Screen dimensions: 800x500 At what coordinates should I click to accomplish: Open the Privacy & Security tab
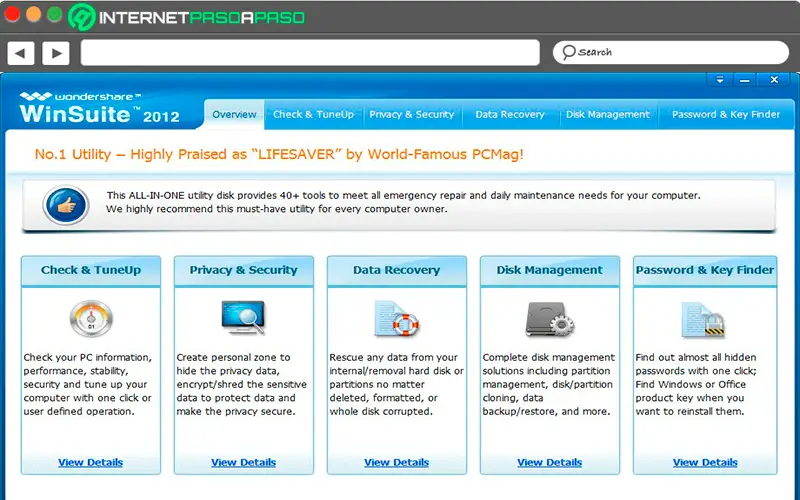point(412,114)
